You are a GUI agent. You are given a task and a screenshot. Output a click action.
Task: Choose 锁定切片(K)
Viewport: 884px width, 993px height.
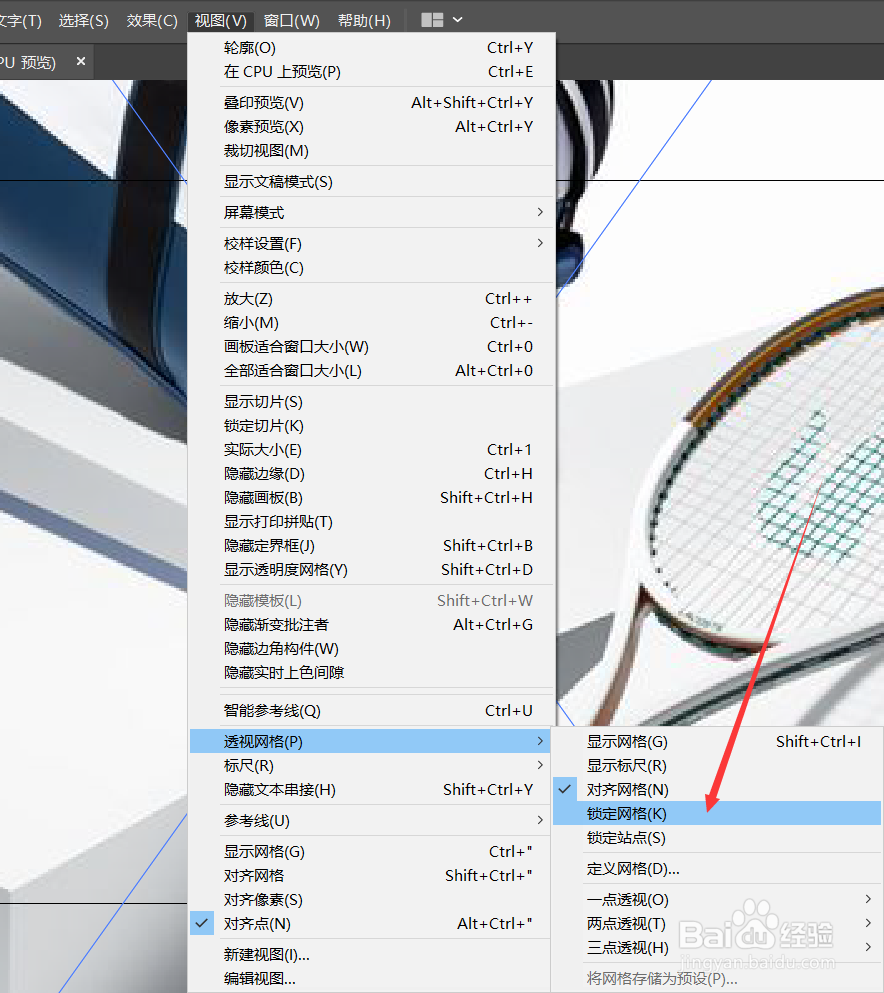[x=372, y=426]
